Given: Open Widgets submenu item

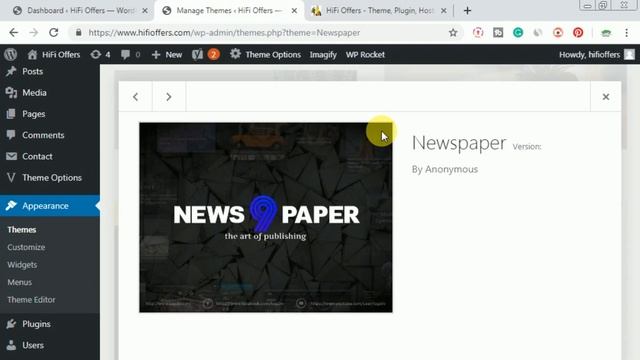Looking at the screenshot, I should click(22, 265).
